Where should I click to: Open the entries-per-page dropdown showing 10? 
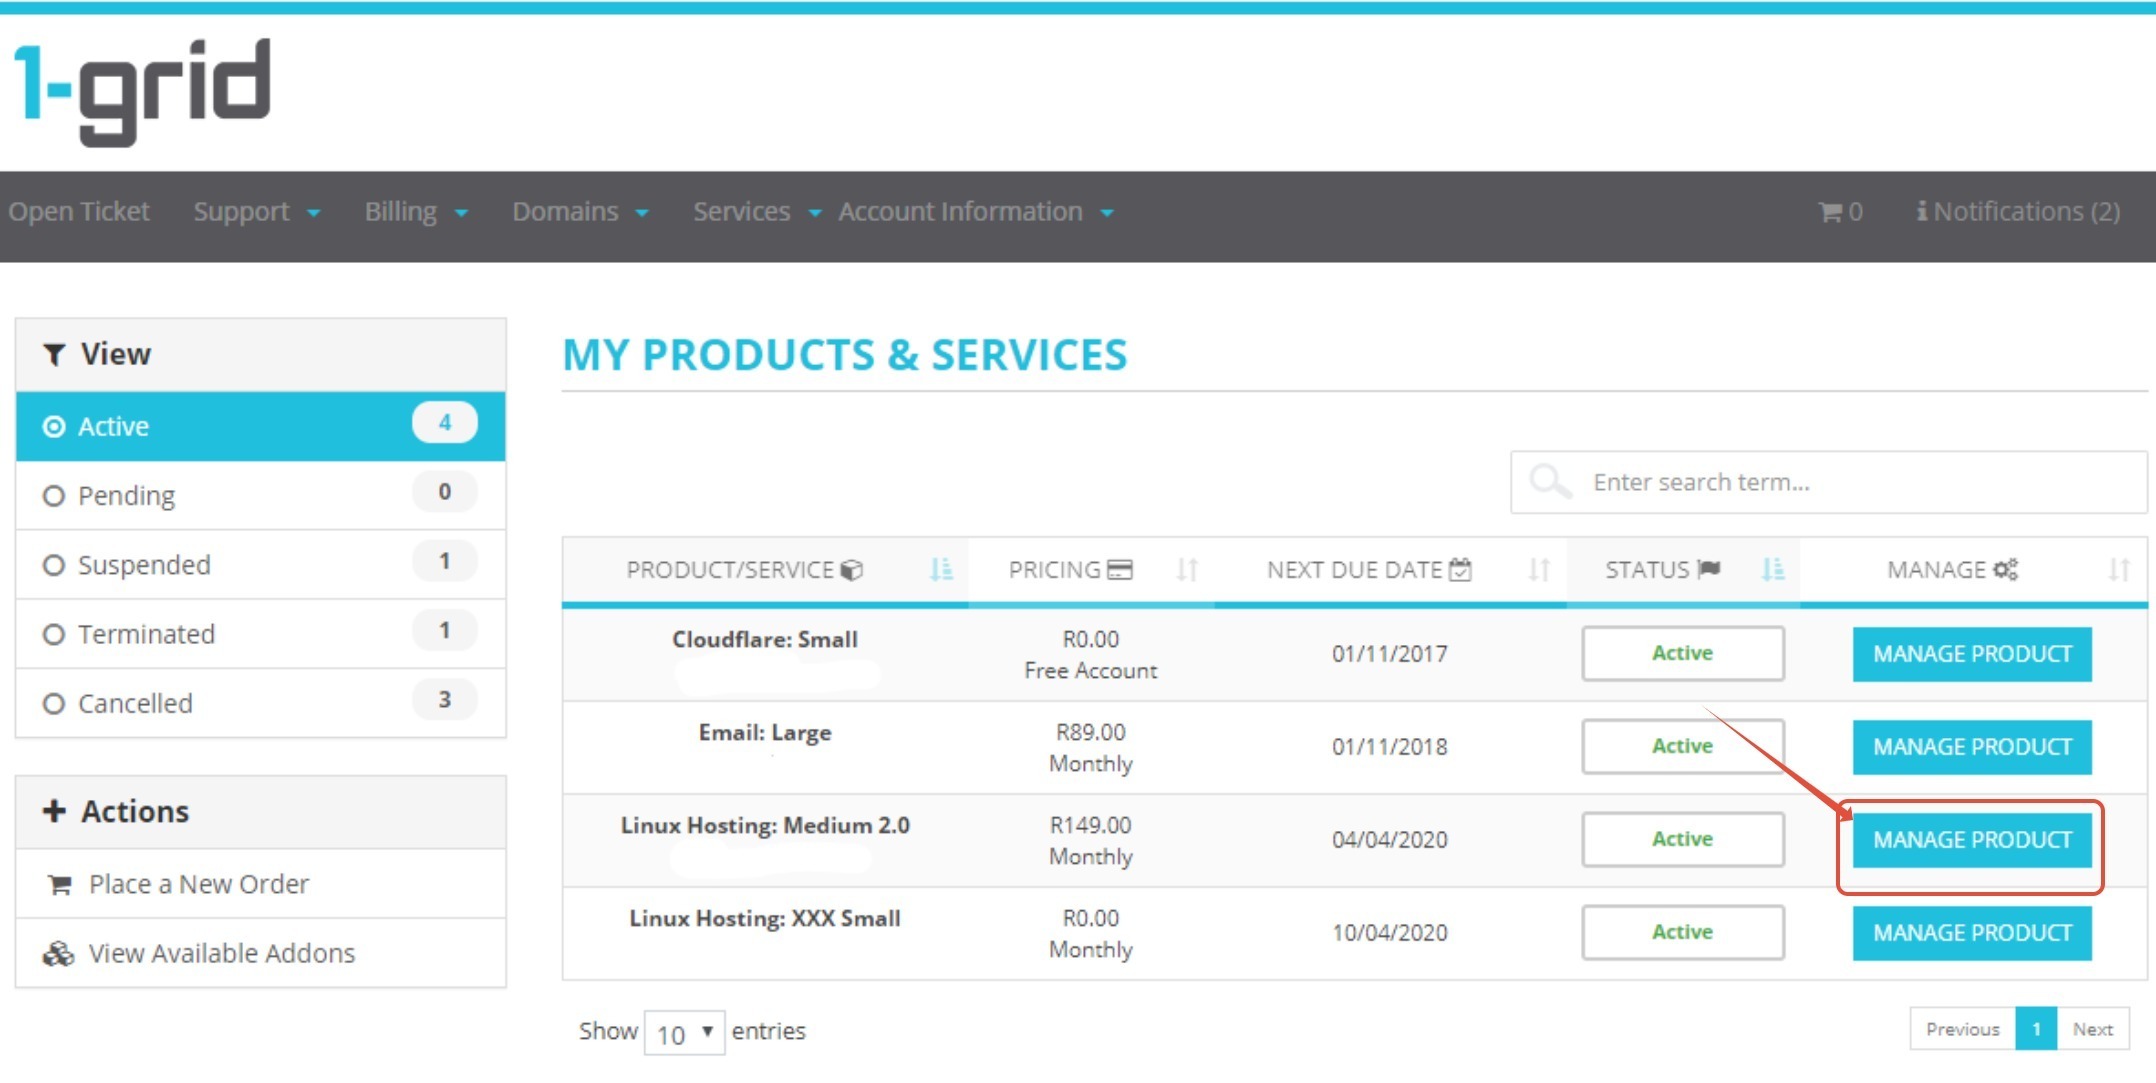click(x=684, y=1033)
